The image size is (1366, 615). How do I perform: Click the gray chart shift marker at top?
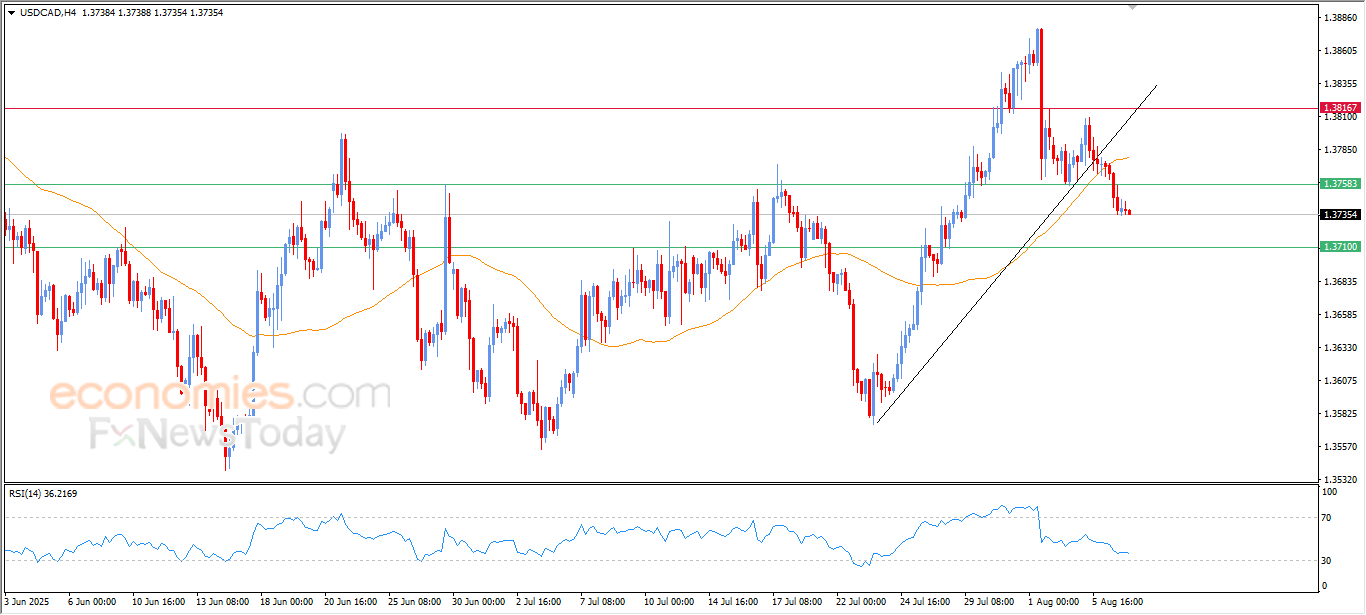[1133, 7]
